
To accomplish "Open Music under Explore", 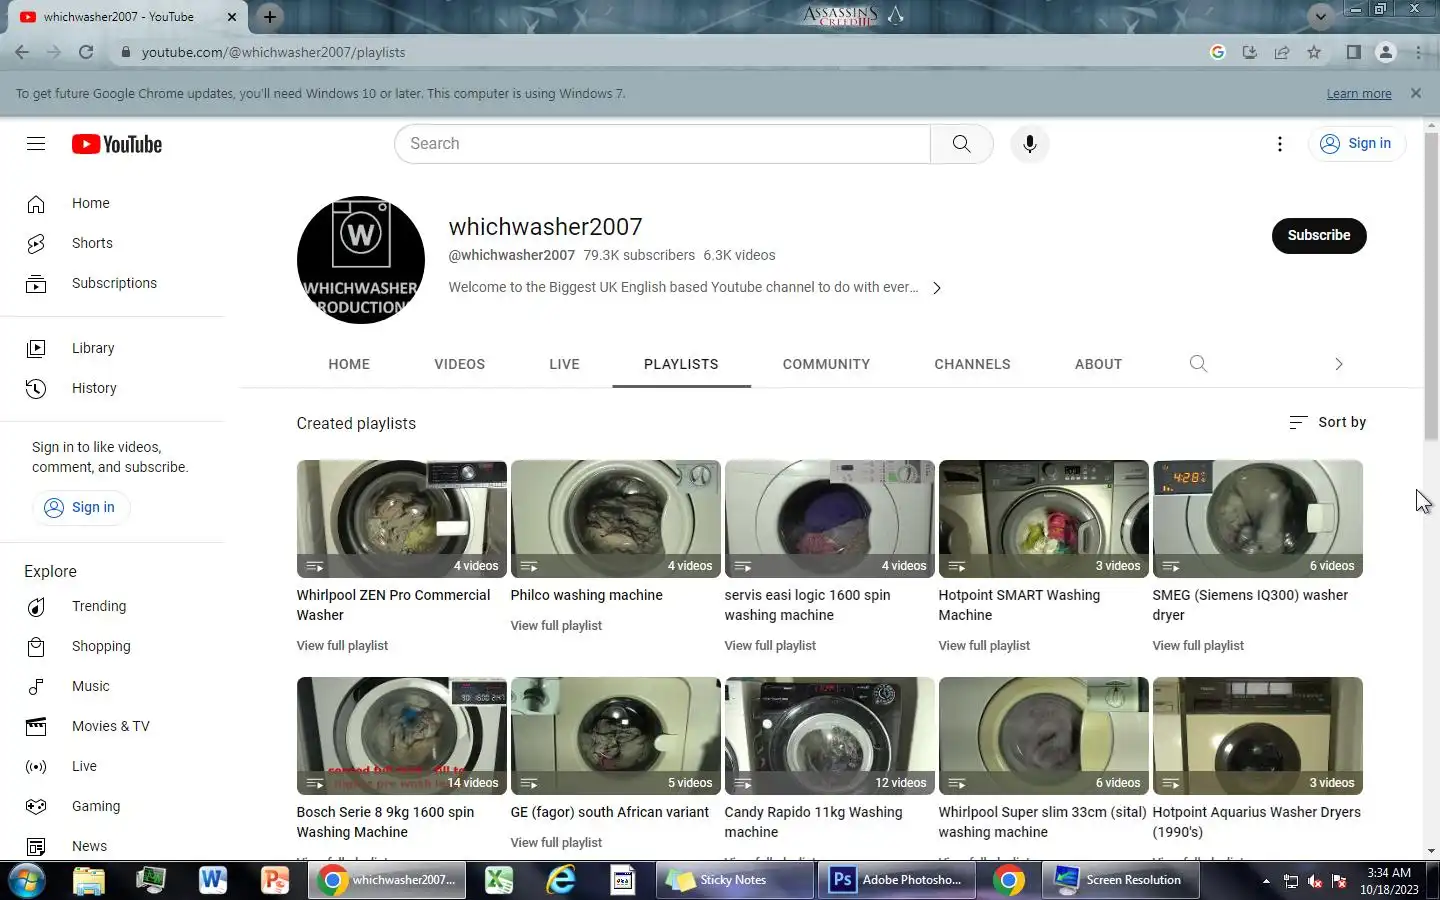I will pyautogui.click(x=112, y=686).
